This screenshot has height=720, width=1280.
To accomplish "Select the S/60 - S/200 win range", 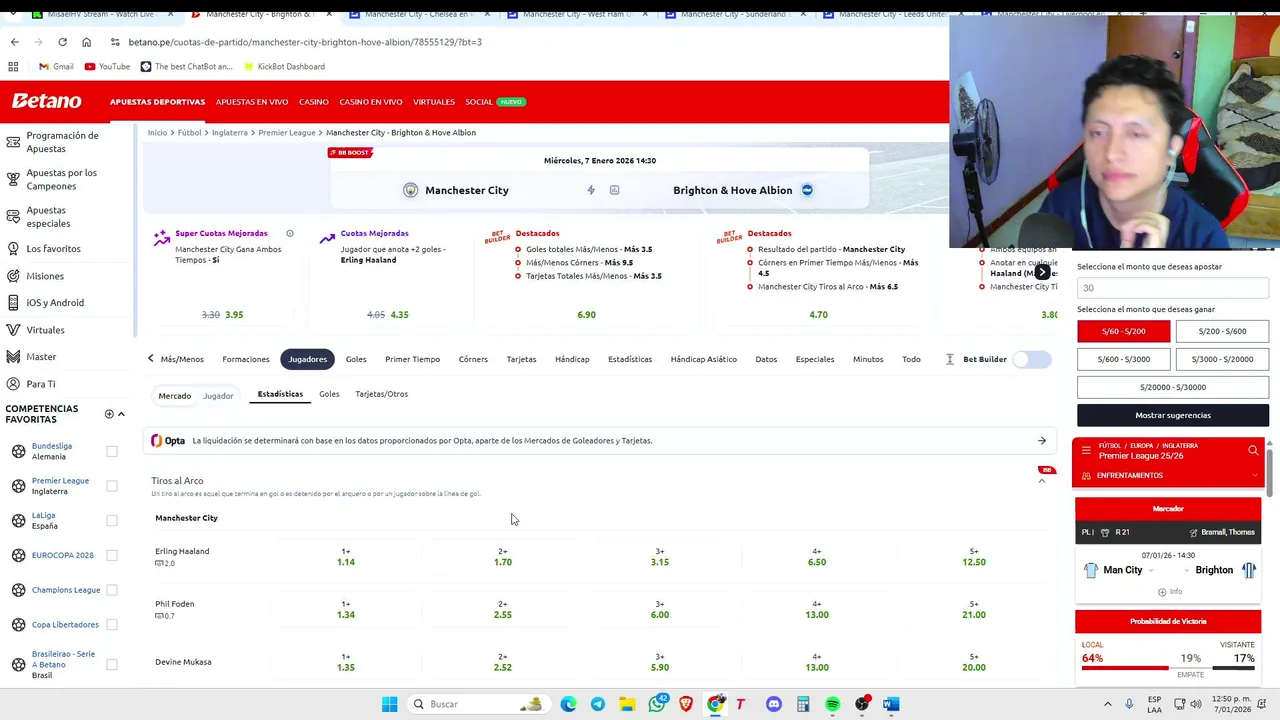I will click(1123, 331).
